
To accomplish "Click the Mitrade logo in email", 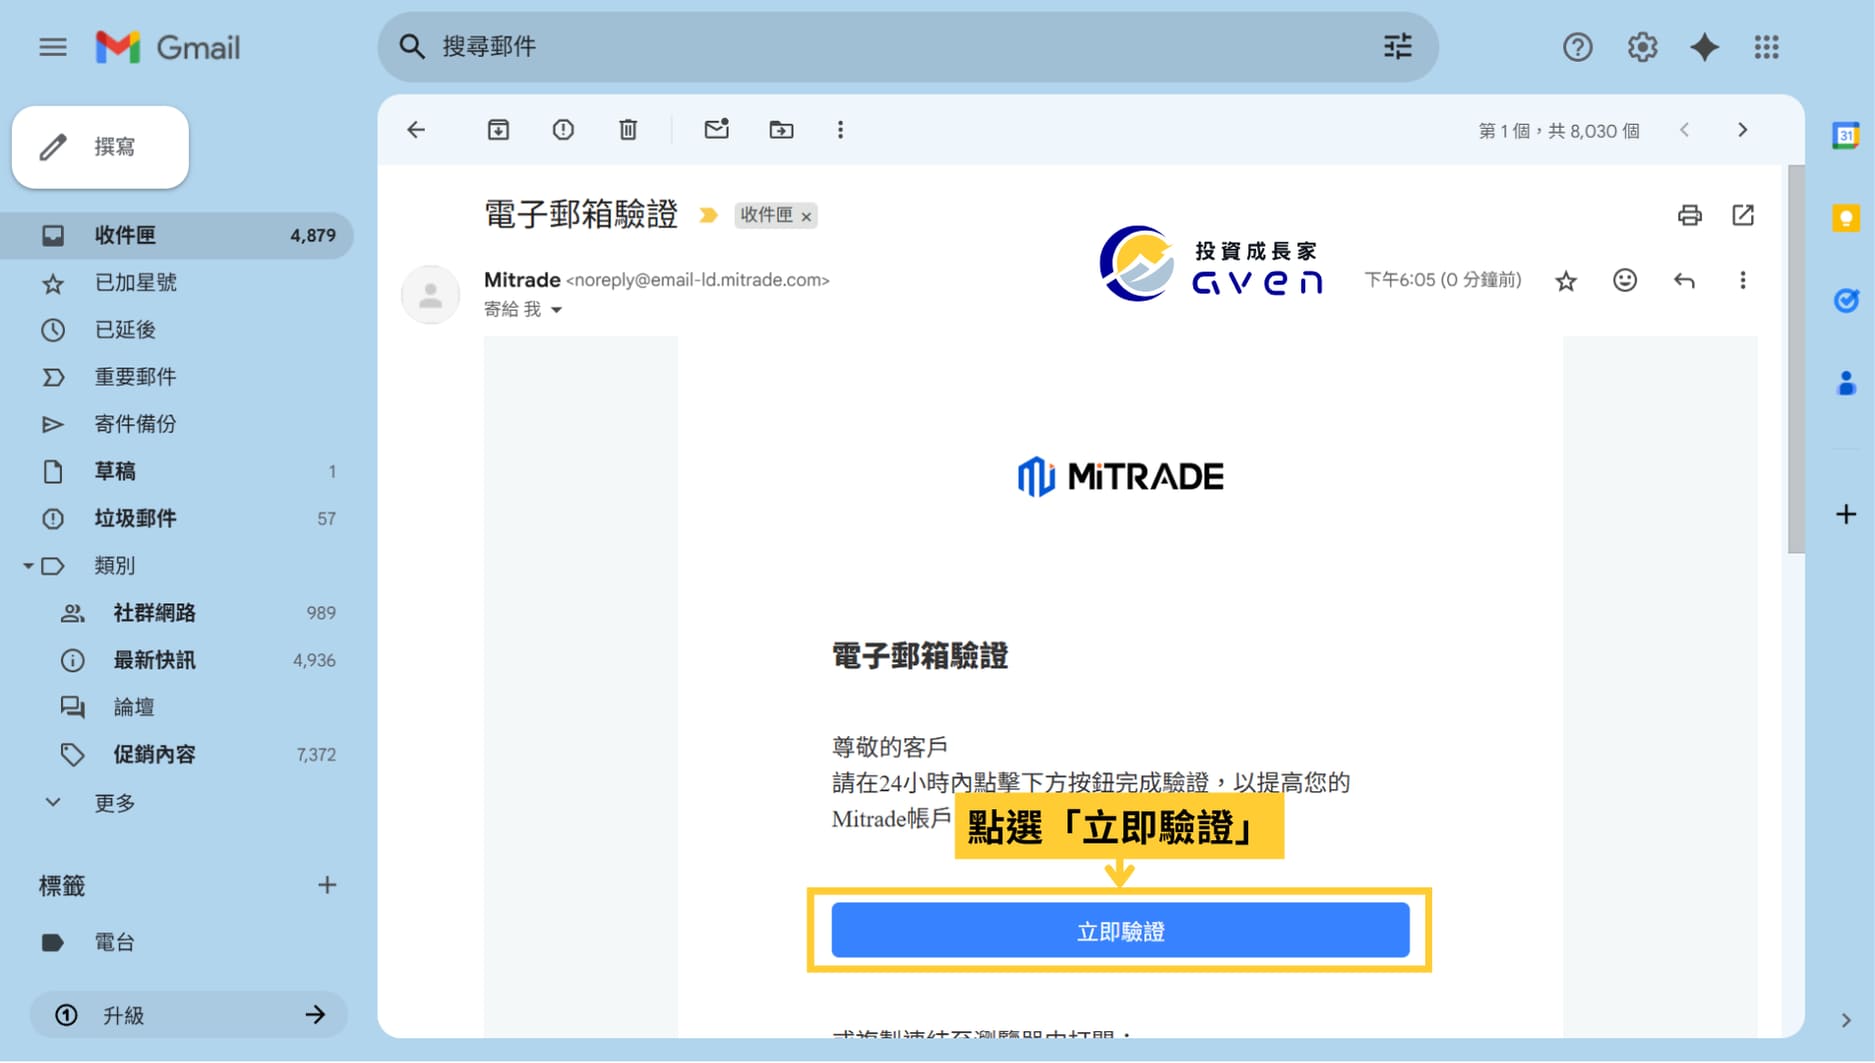I will [x=1120, y=477].
